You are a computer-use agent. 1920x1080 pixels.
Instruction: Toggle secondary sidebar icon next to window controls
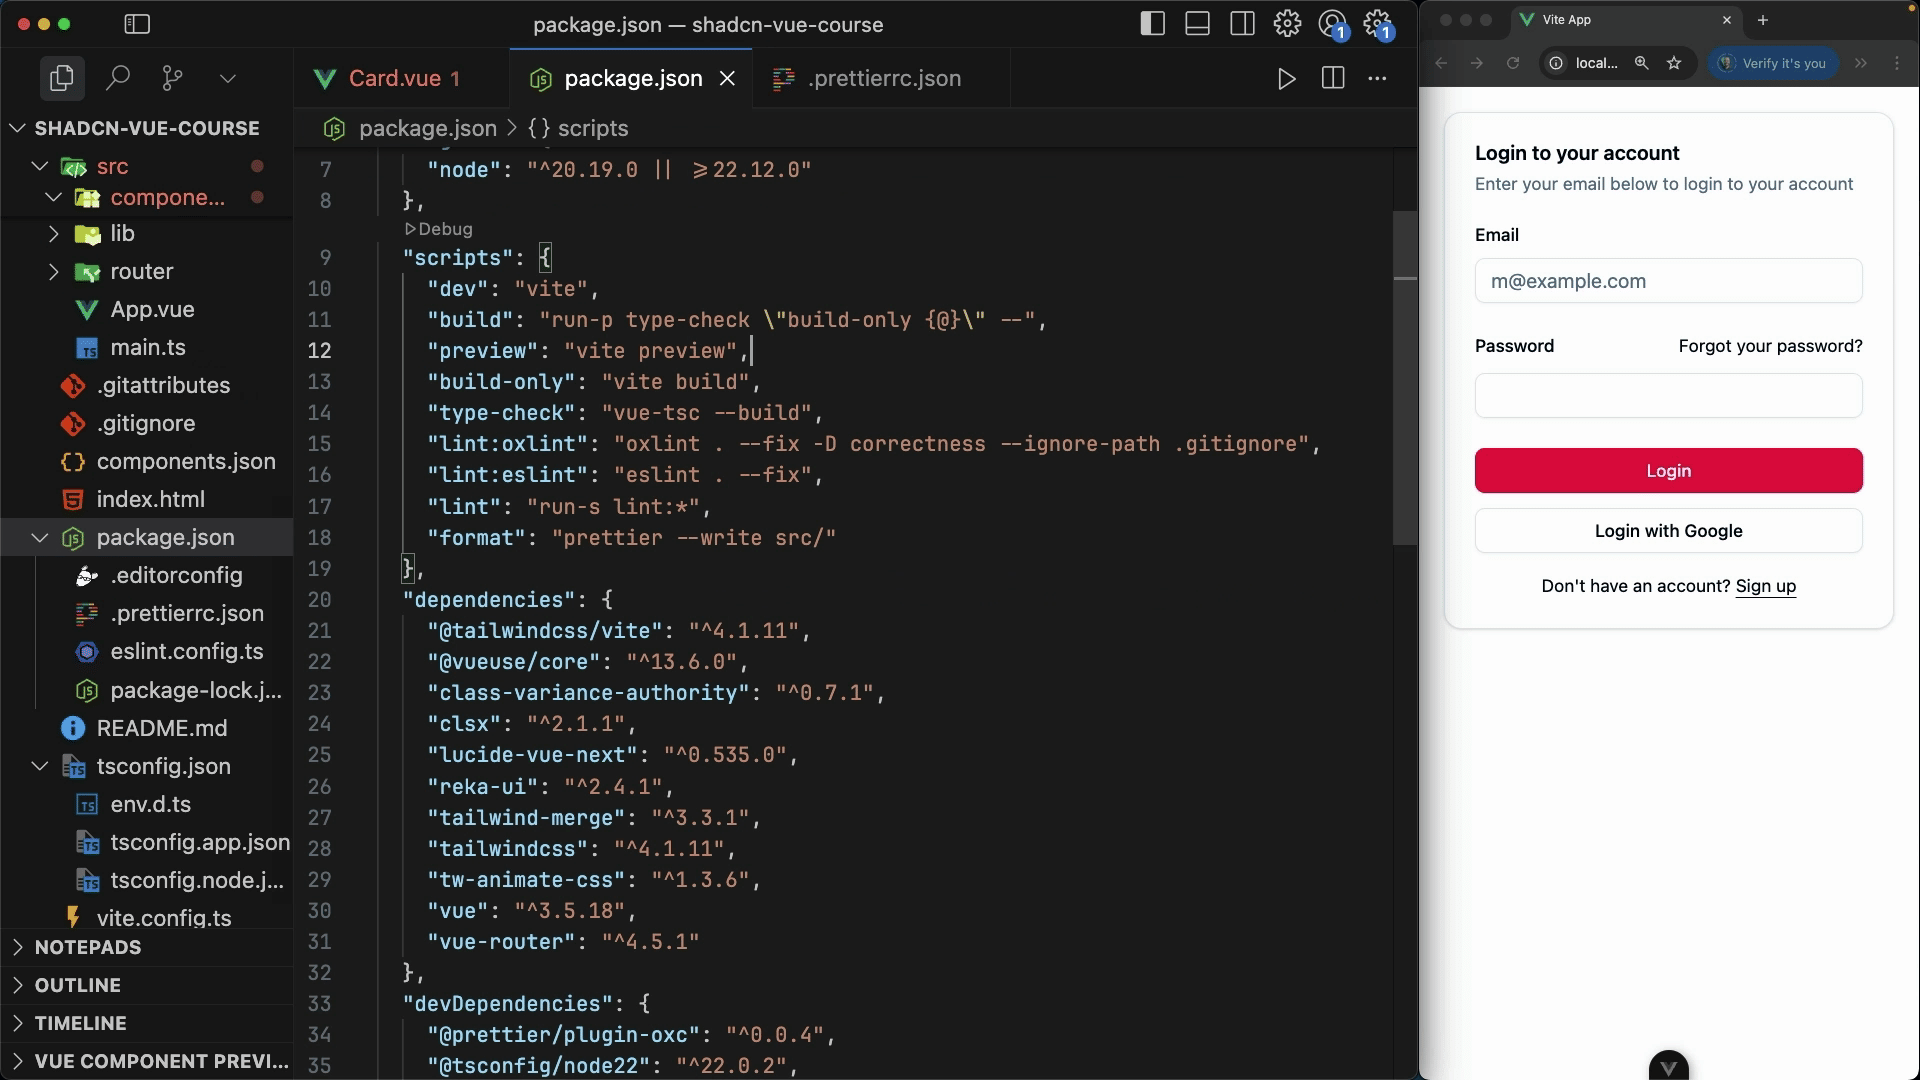coord(137,24)
